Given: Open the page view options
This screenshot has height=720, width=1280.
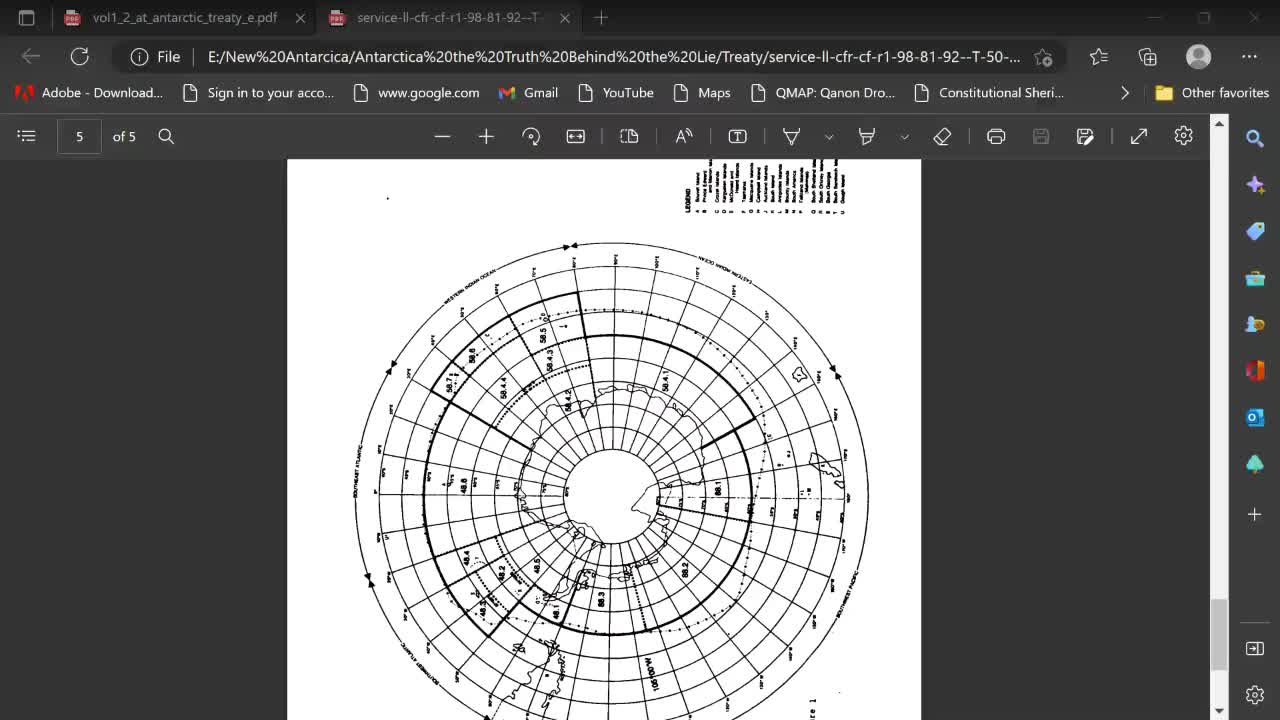Looking at the screenshot, I should [x=629, y=136].
